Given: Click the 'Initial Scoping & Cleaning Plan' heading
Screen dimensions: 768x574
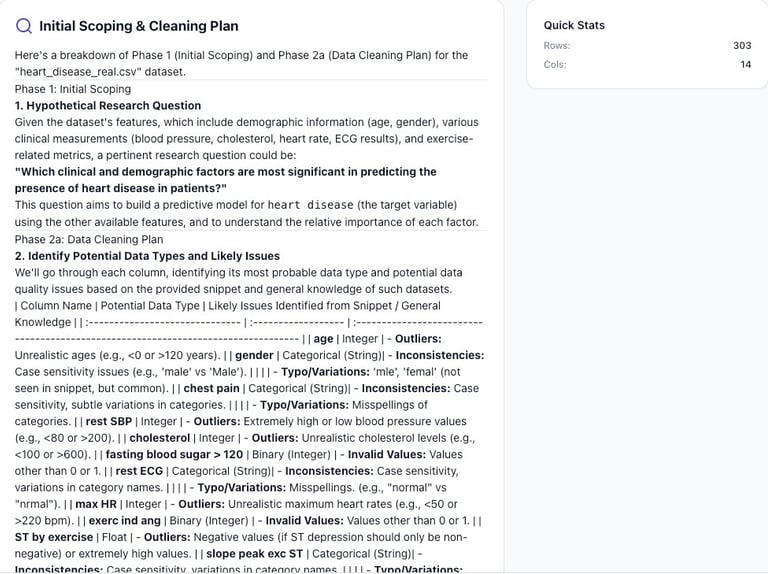Looking at the screenshot, I should pos(139,26).
